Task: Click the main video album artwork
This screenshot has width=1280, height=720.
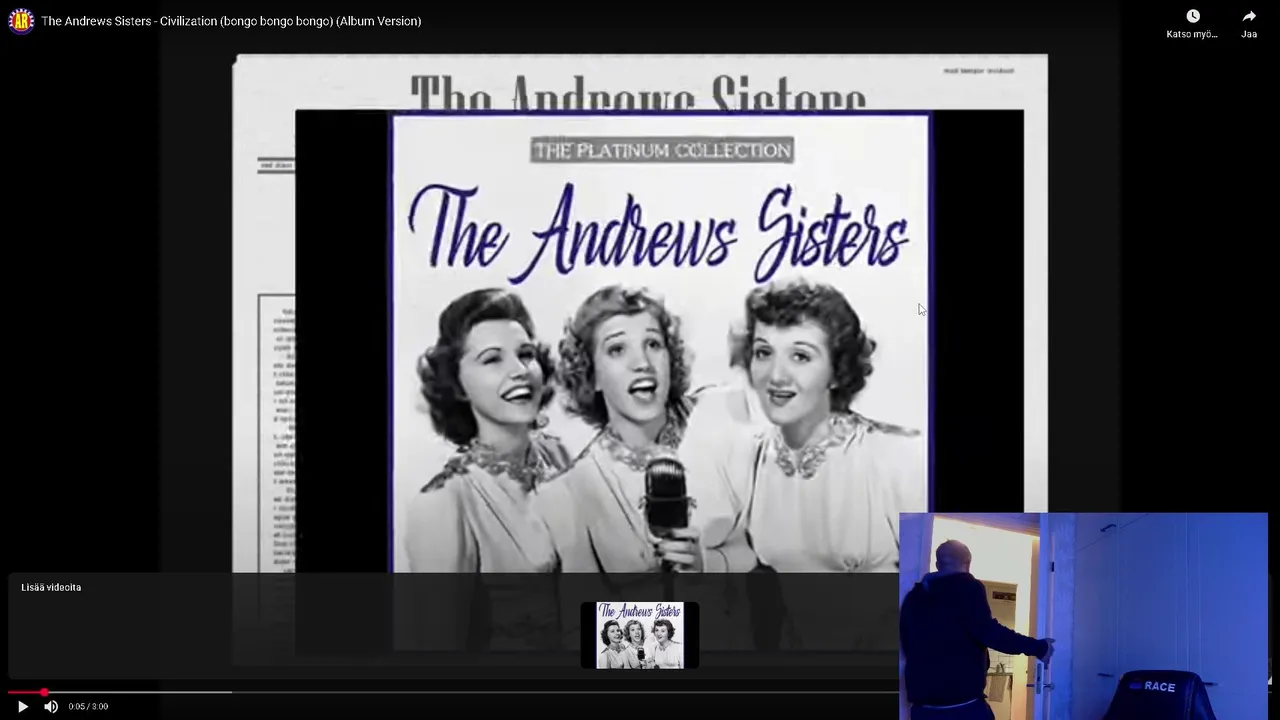Action: coord(660,342)
